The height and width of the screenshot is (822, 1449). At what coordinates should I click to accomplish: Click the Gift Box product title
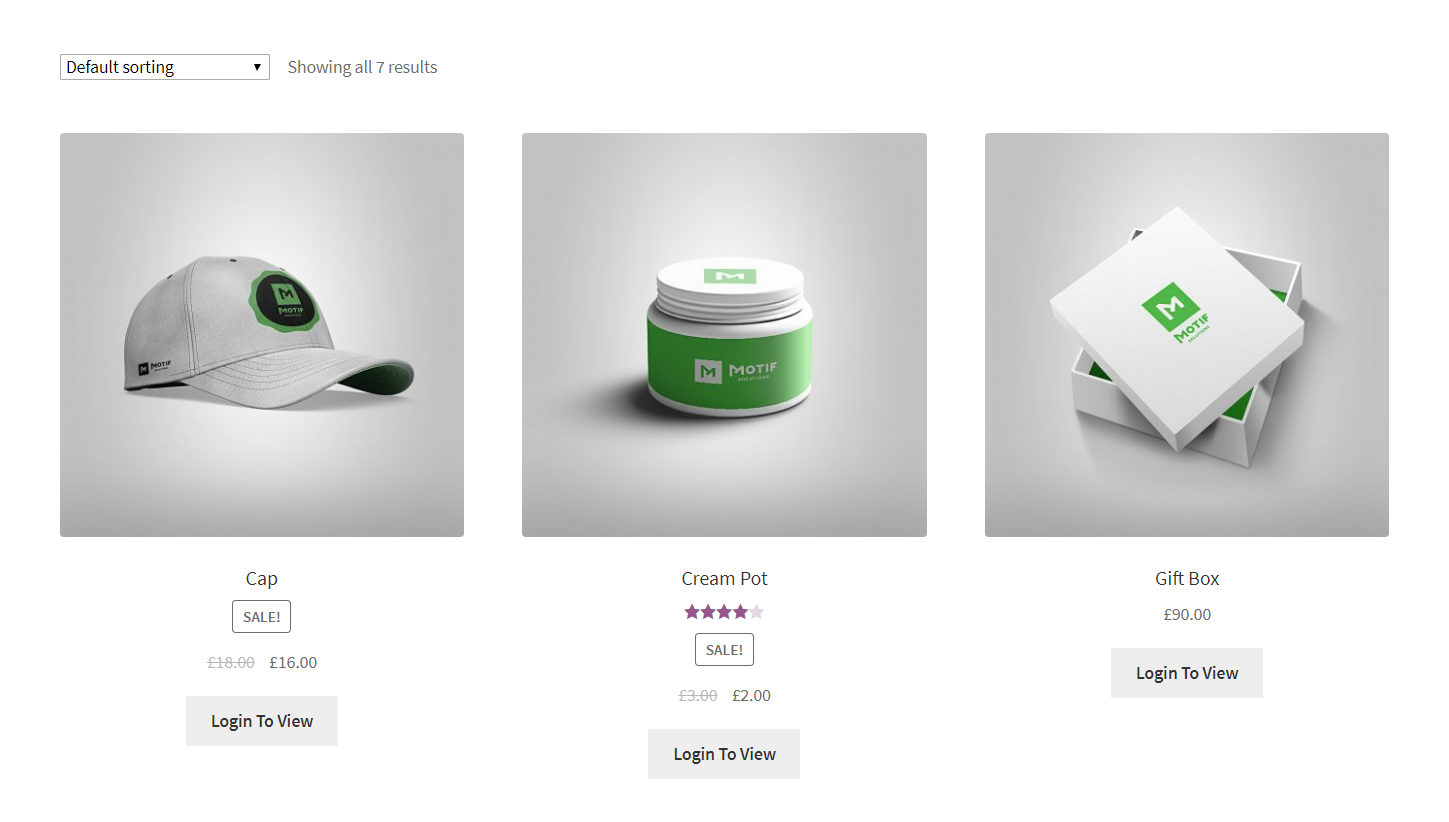pyautogui.click(x=1187, y=578)
